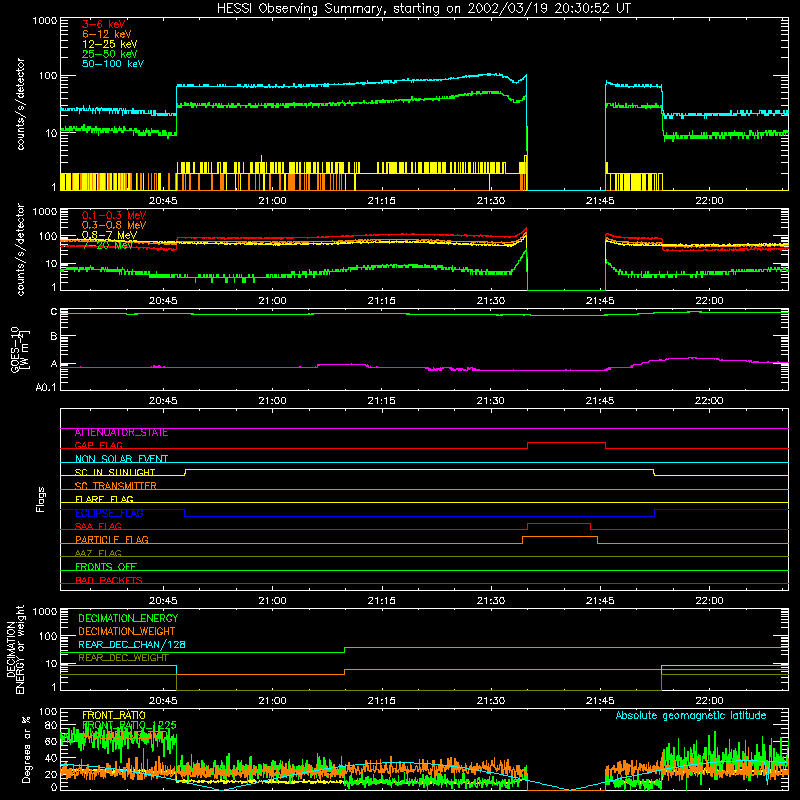800x800 pixels.
Task: Click the raised segment of the GAP_FLAG line
Action: [x=566, y=443]
